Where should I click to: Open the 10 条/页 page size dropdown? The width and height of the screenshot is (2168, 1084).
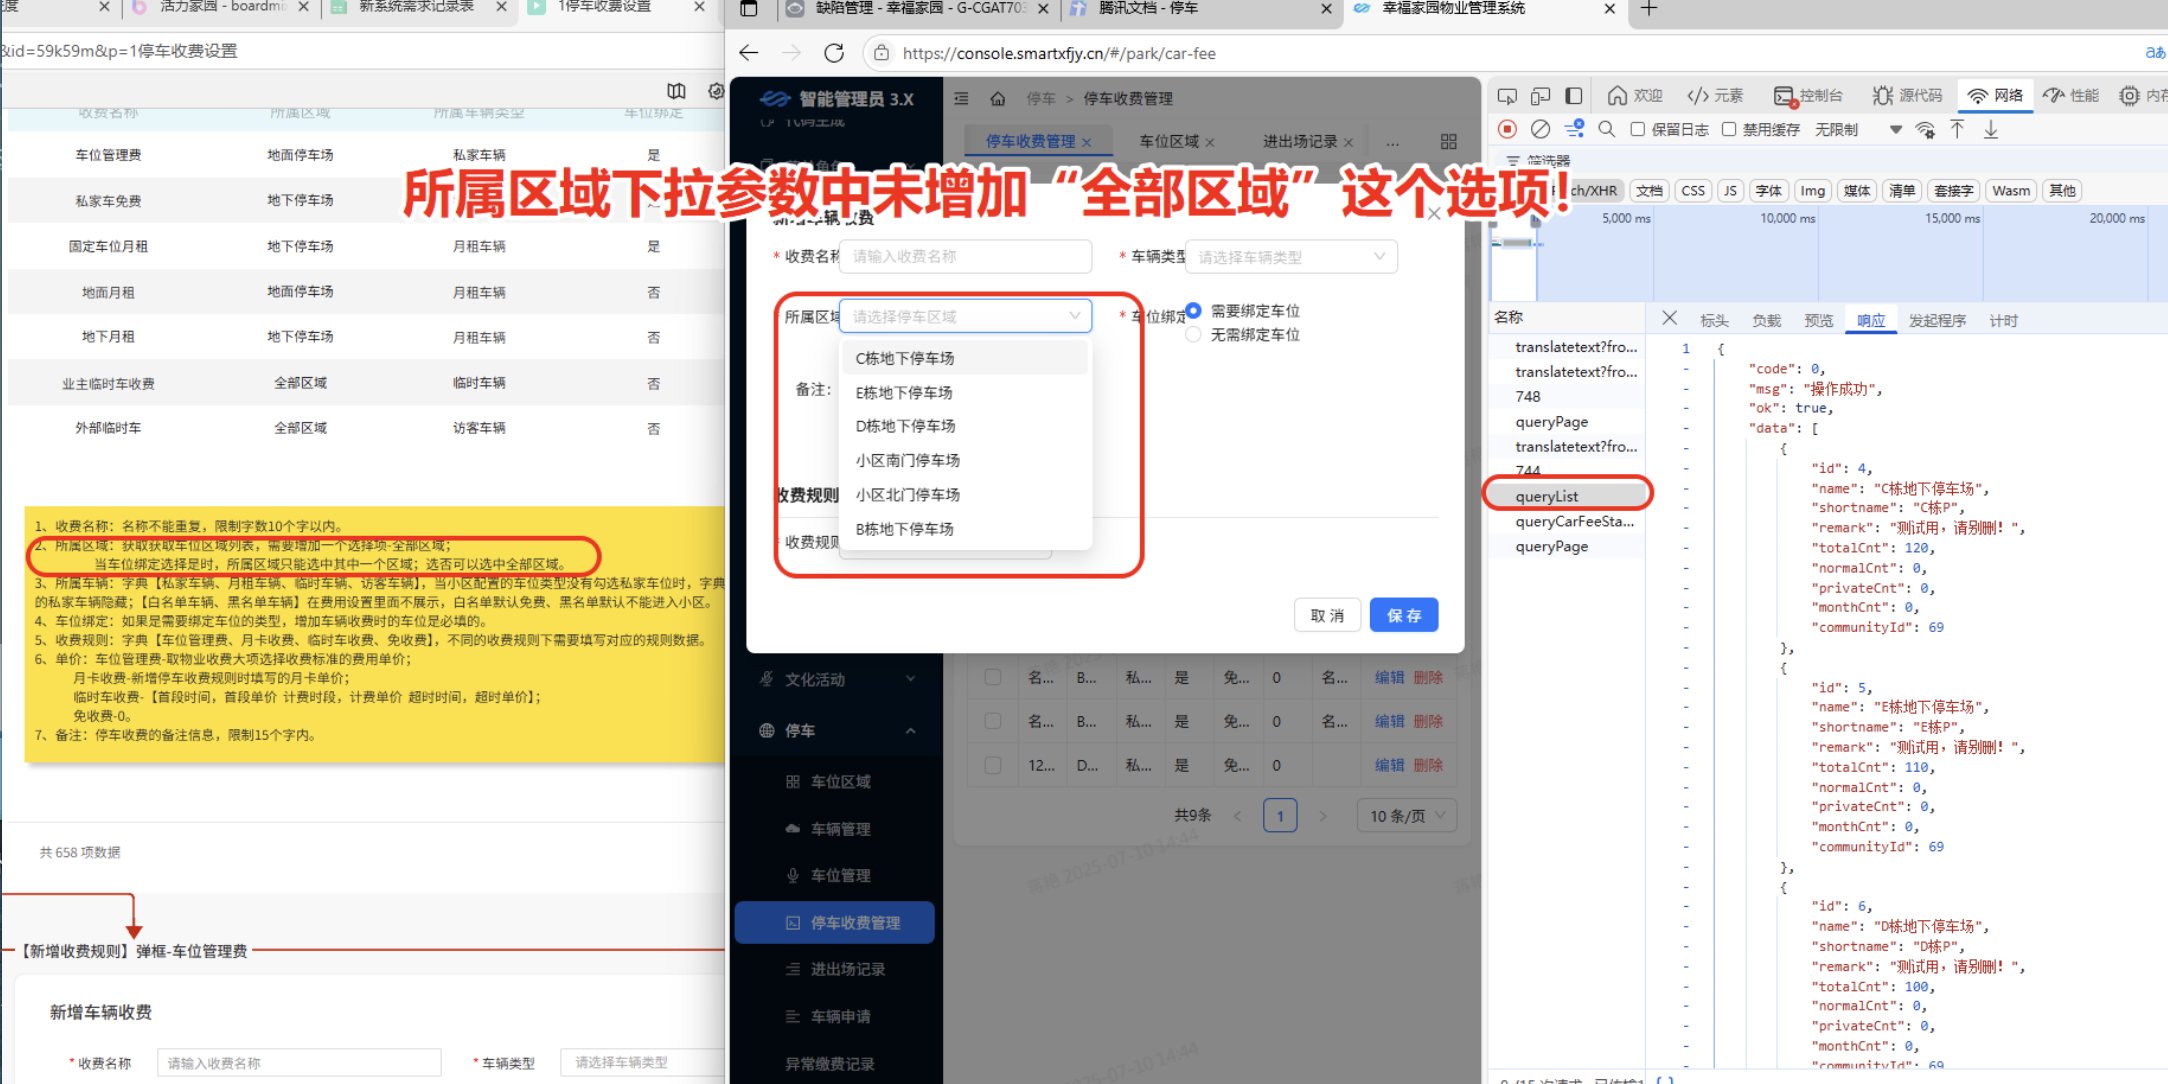pos(1406,816)
